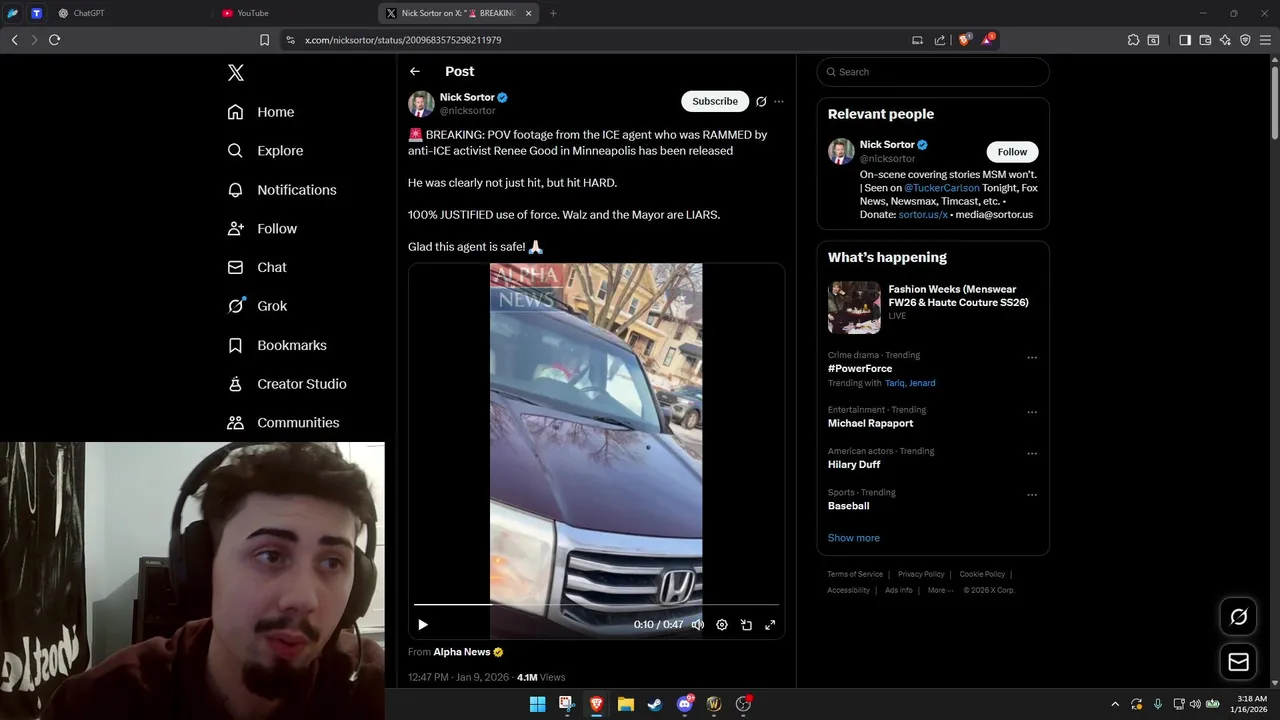Viewport: 1280px width, 720px height.
Task: Go back in browser history
Action: [x=14, y=40]
